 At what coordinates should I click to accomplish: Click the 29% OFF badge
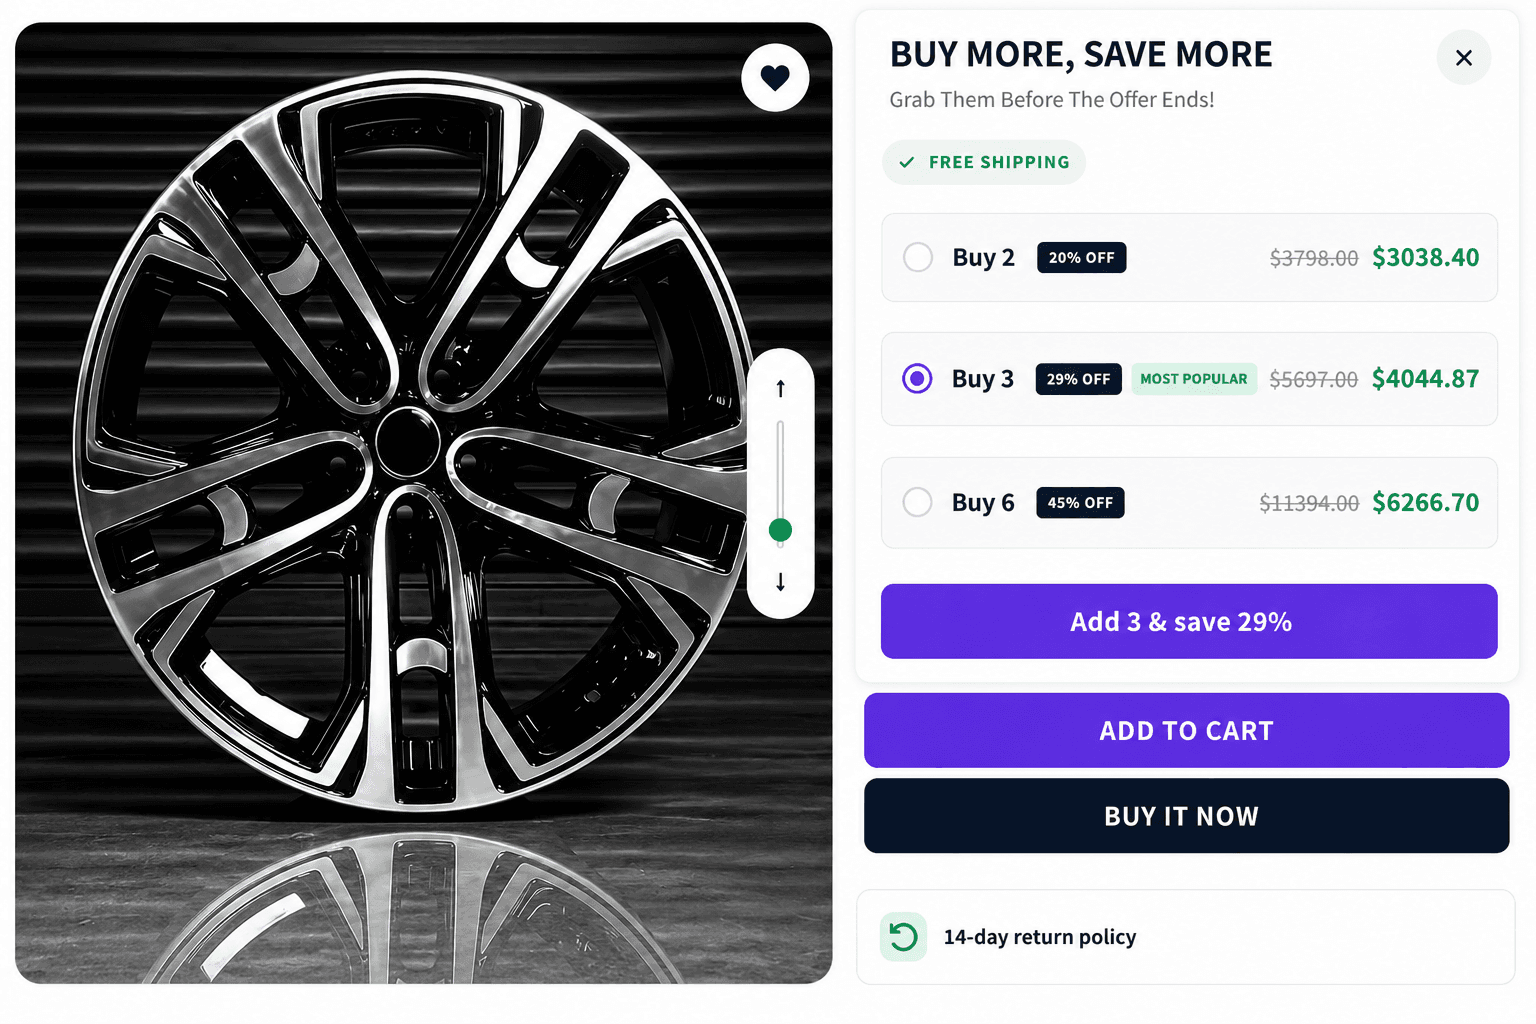1079,379
